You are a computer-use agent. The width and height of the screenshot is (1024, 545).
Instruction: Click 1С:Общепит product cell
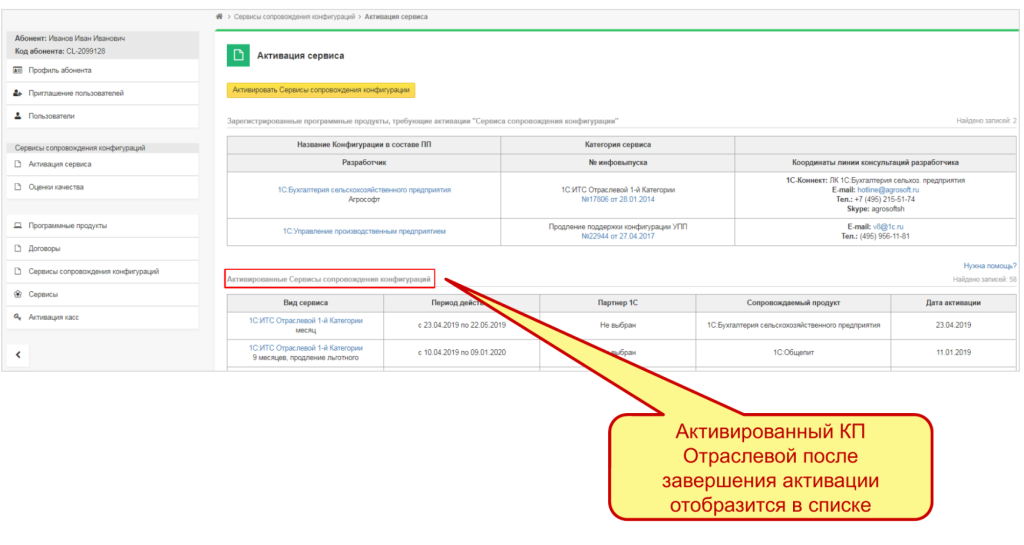click(793, 352)
